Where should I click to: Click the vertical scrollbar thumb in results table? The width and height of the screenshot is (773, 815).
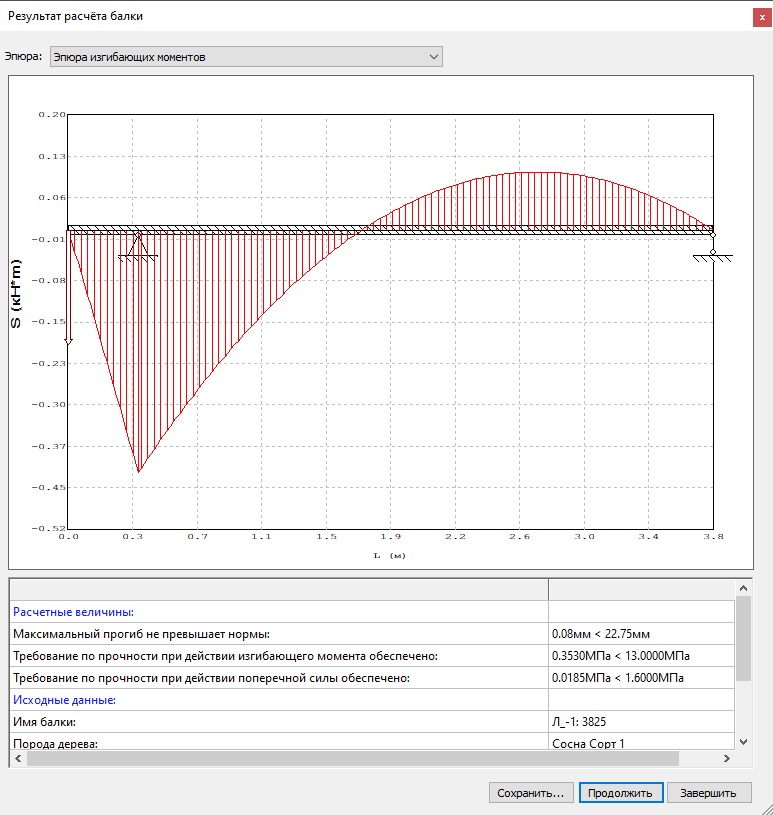(743, 638)
